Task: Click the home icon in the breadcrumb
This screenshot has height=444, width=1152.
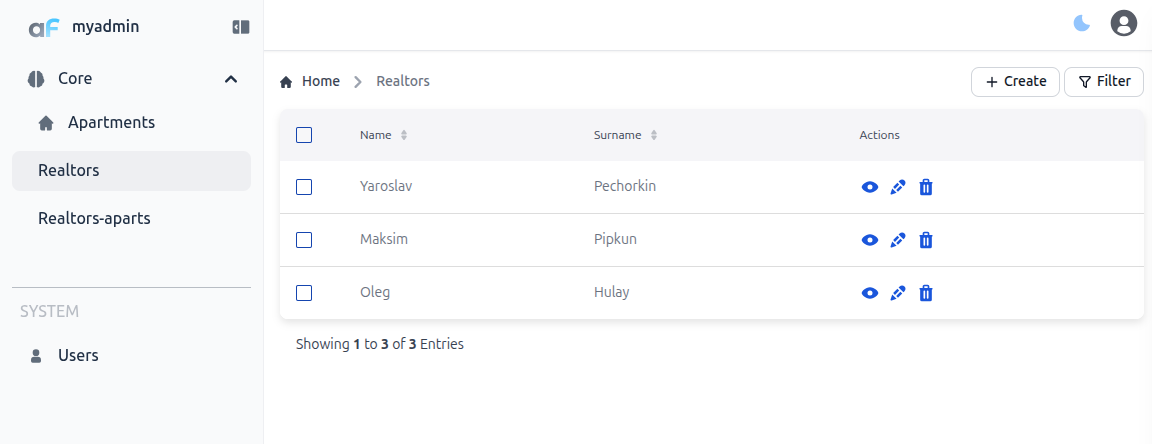Action: 286,82
